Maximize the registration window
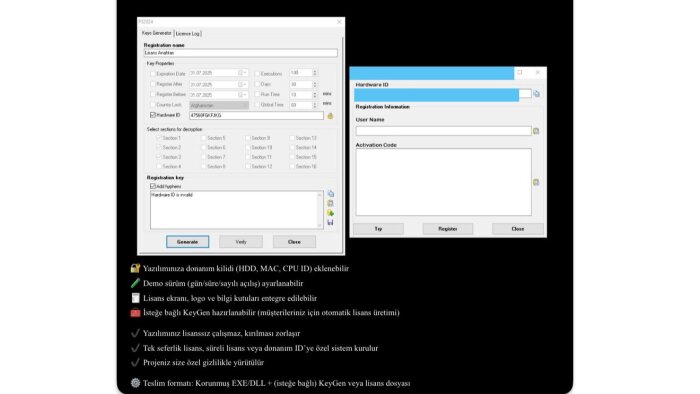 click(x=520, y=72)
